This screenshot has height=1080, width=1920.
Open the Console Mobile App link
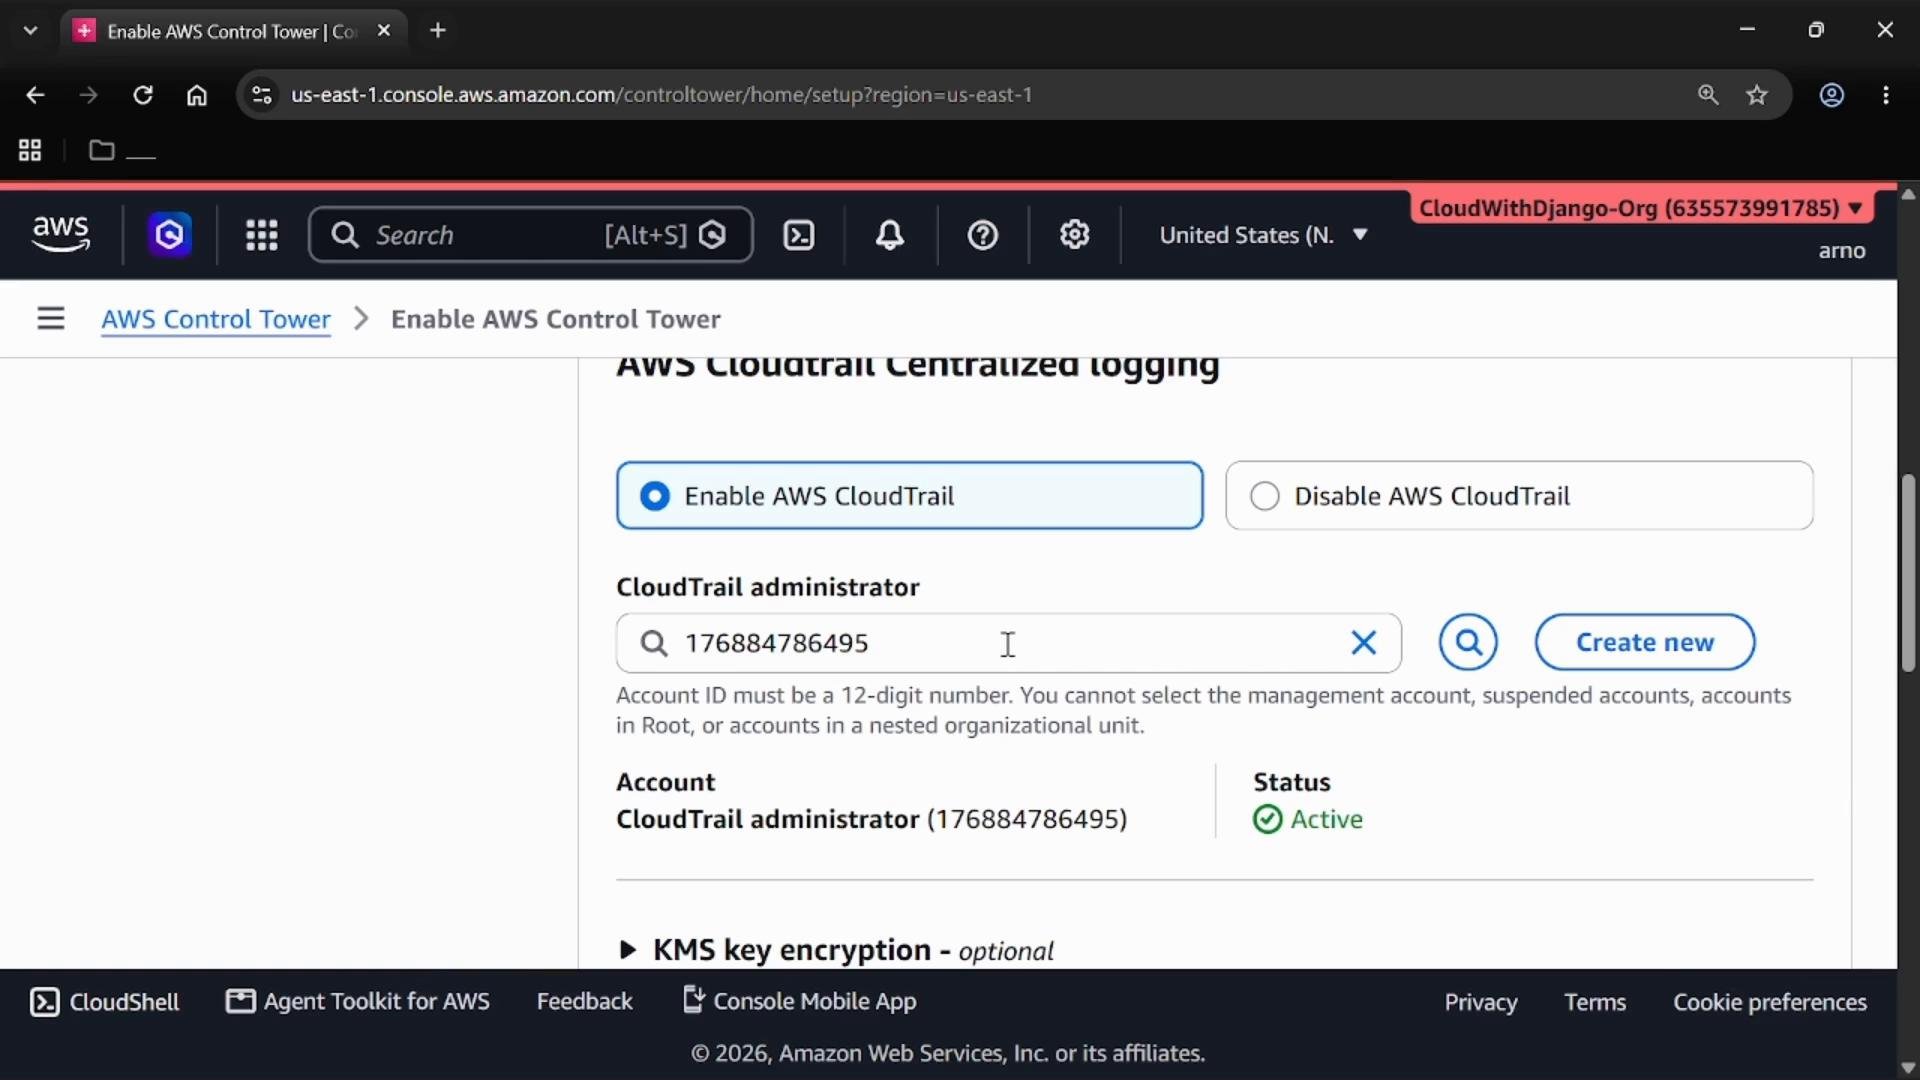pos(799,1002)
